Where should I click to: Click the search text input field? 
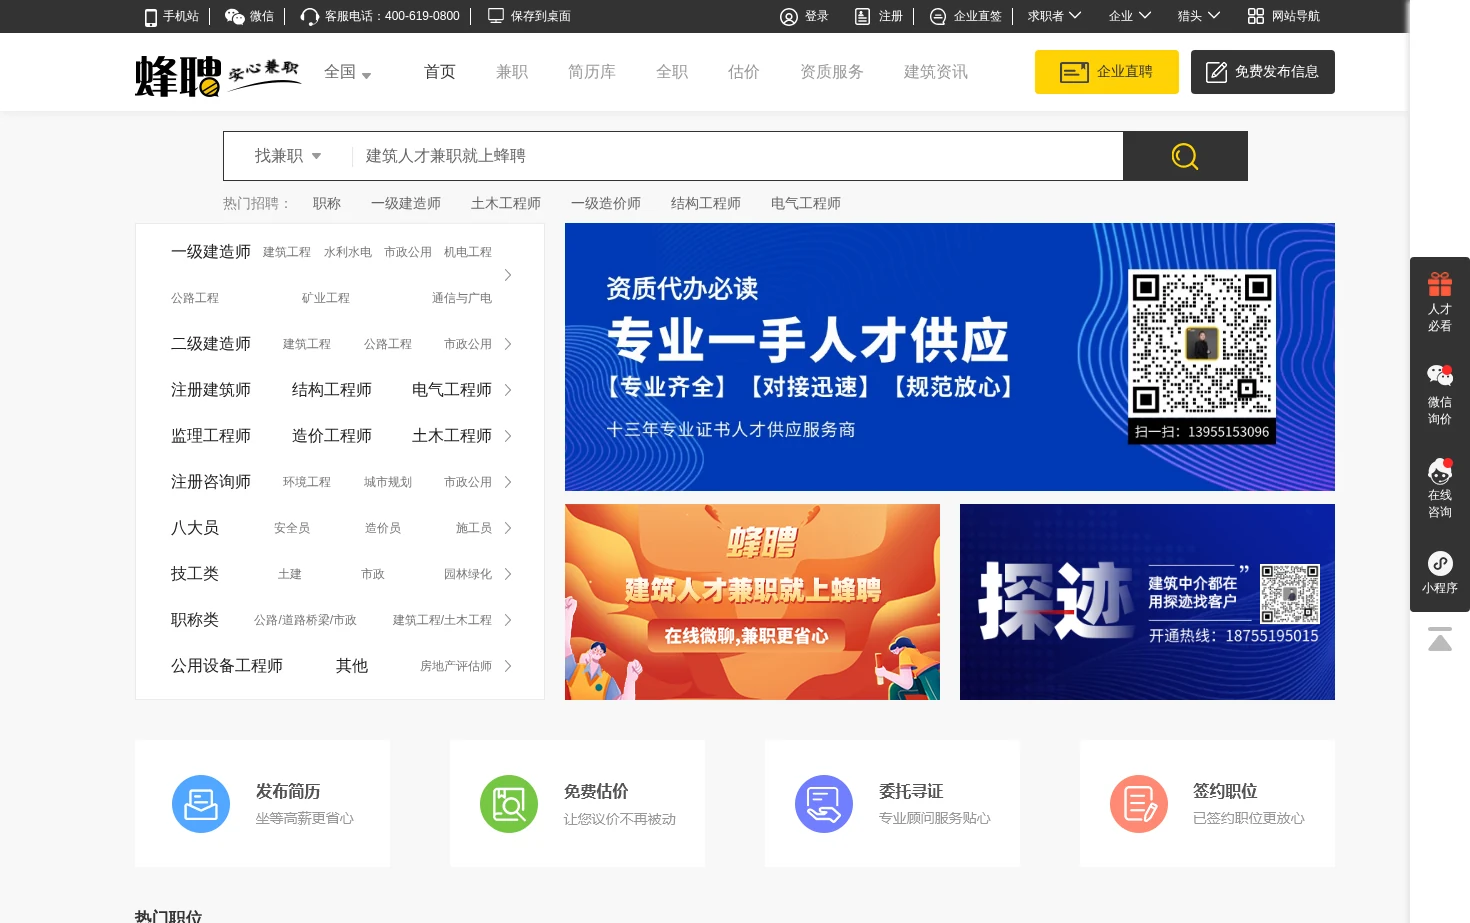point(737,156)
